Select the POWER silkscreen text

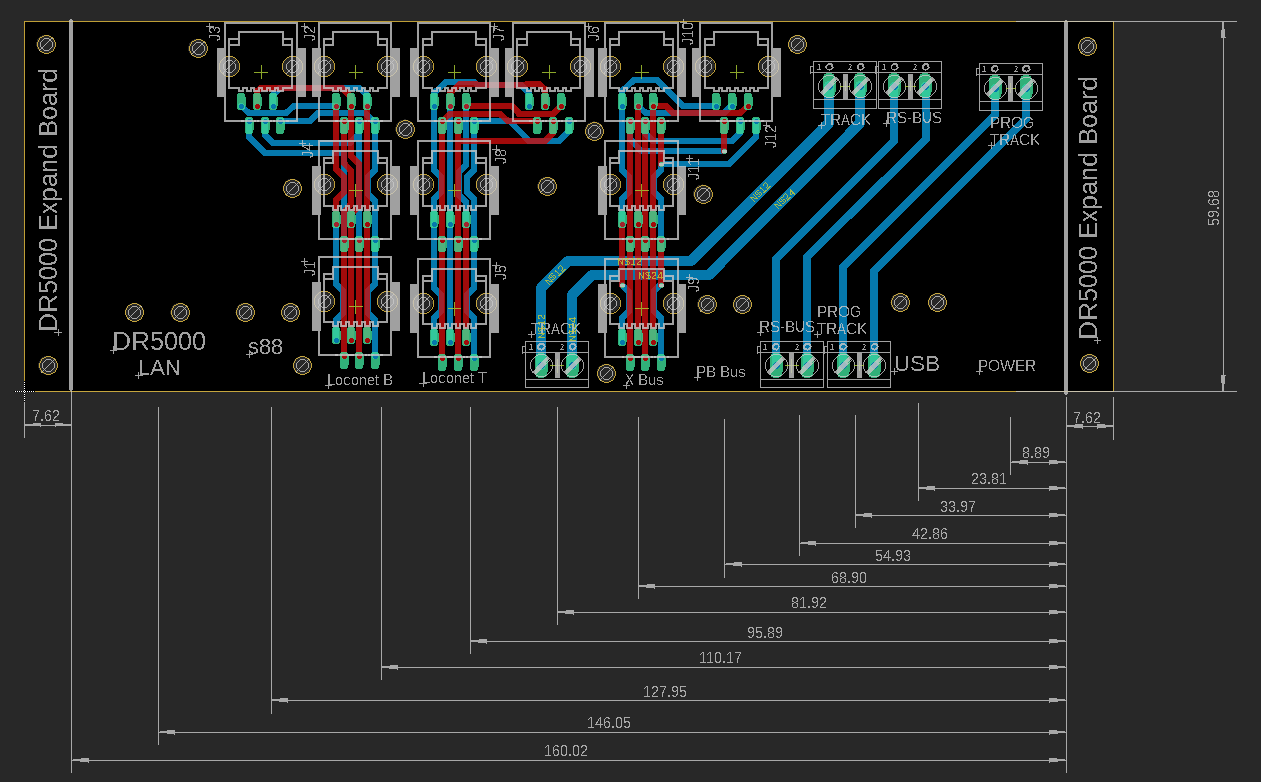click(x=1007, y=366)
